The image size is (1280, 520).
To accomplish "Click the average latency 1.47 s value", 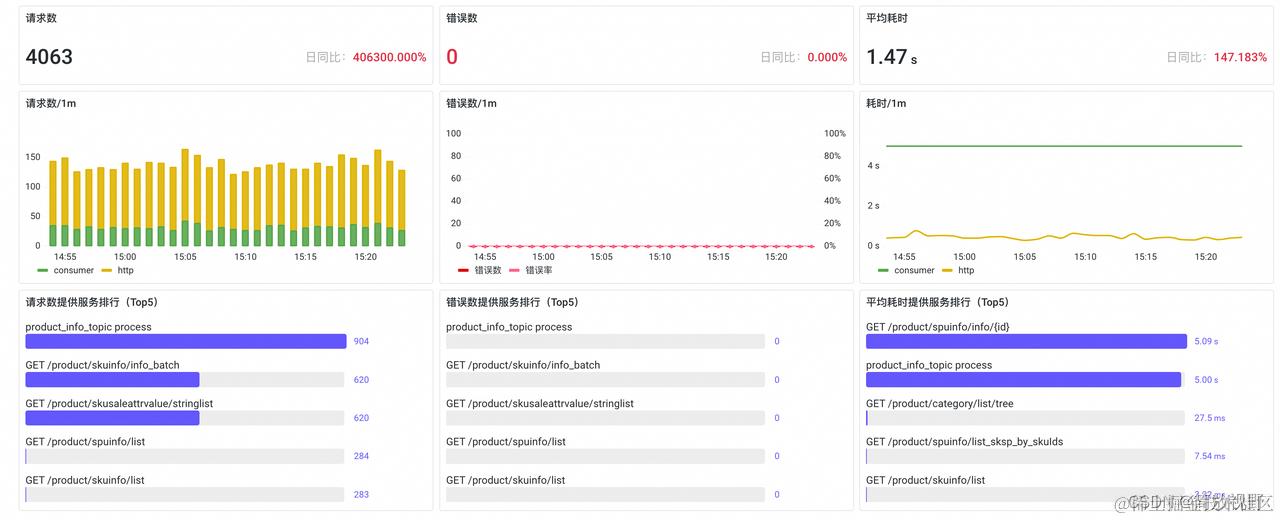I will (x=891, y=57).
